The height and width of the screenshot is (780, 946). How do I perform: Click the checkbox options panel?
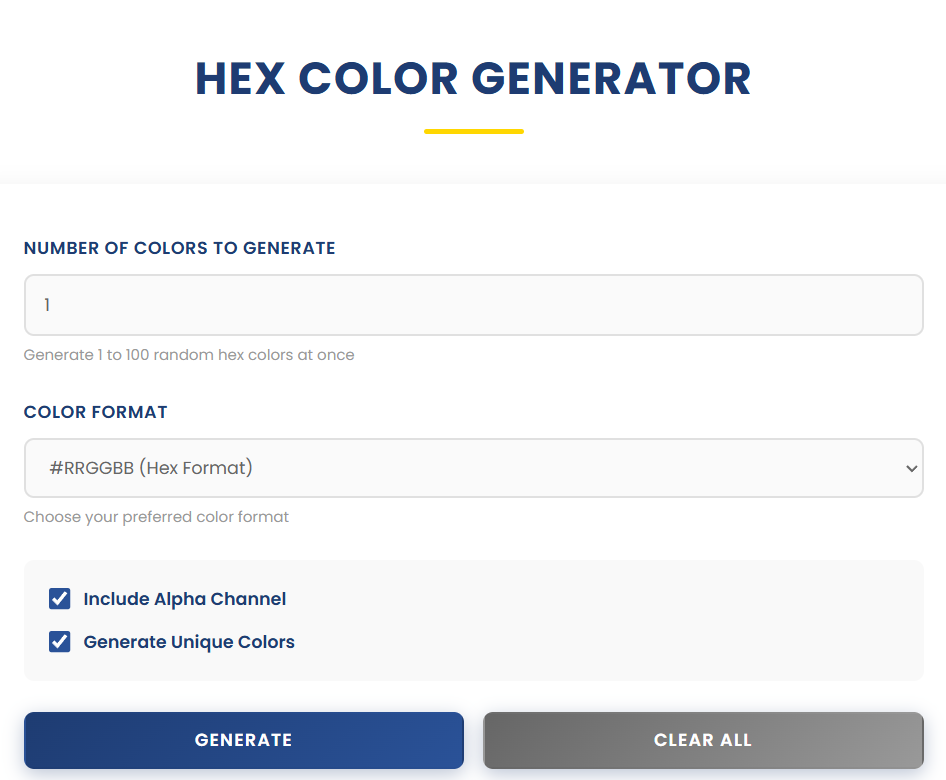[x=473, y=620]
